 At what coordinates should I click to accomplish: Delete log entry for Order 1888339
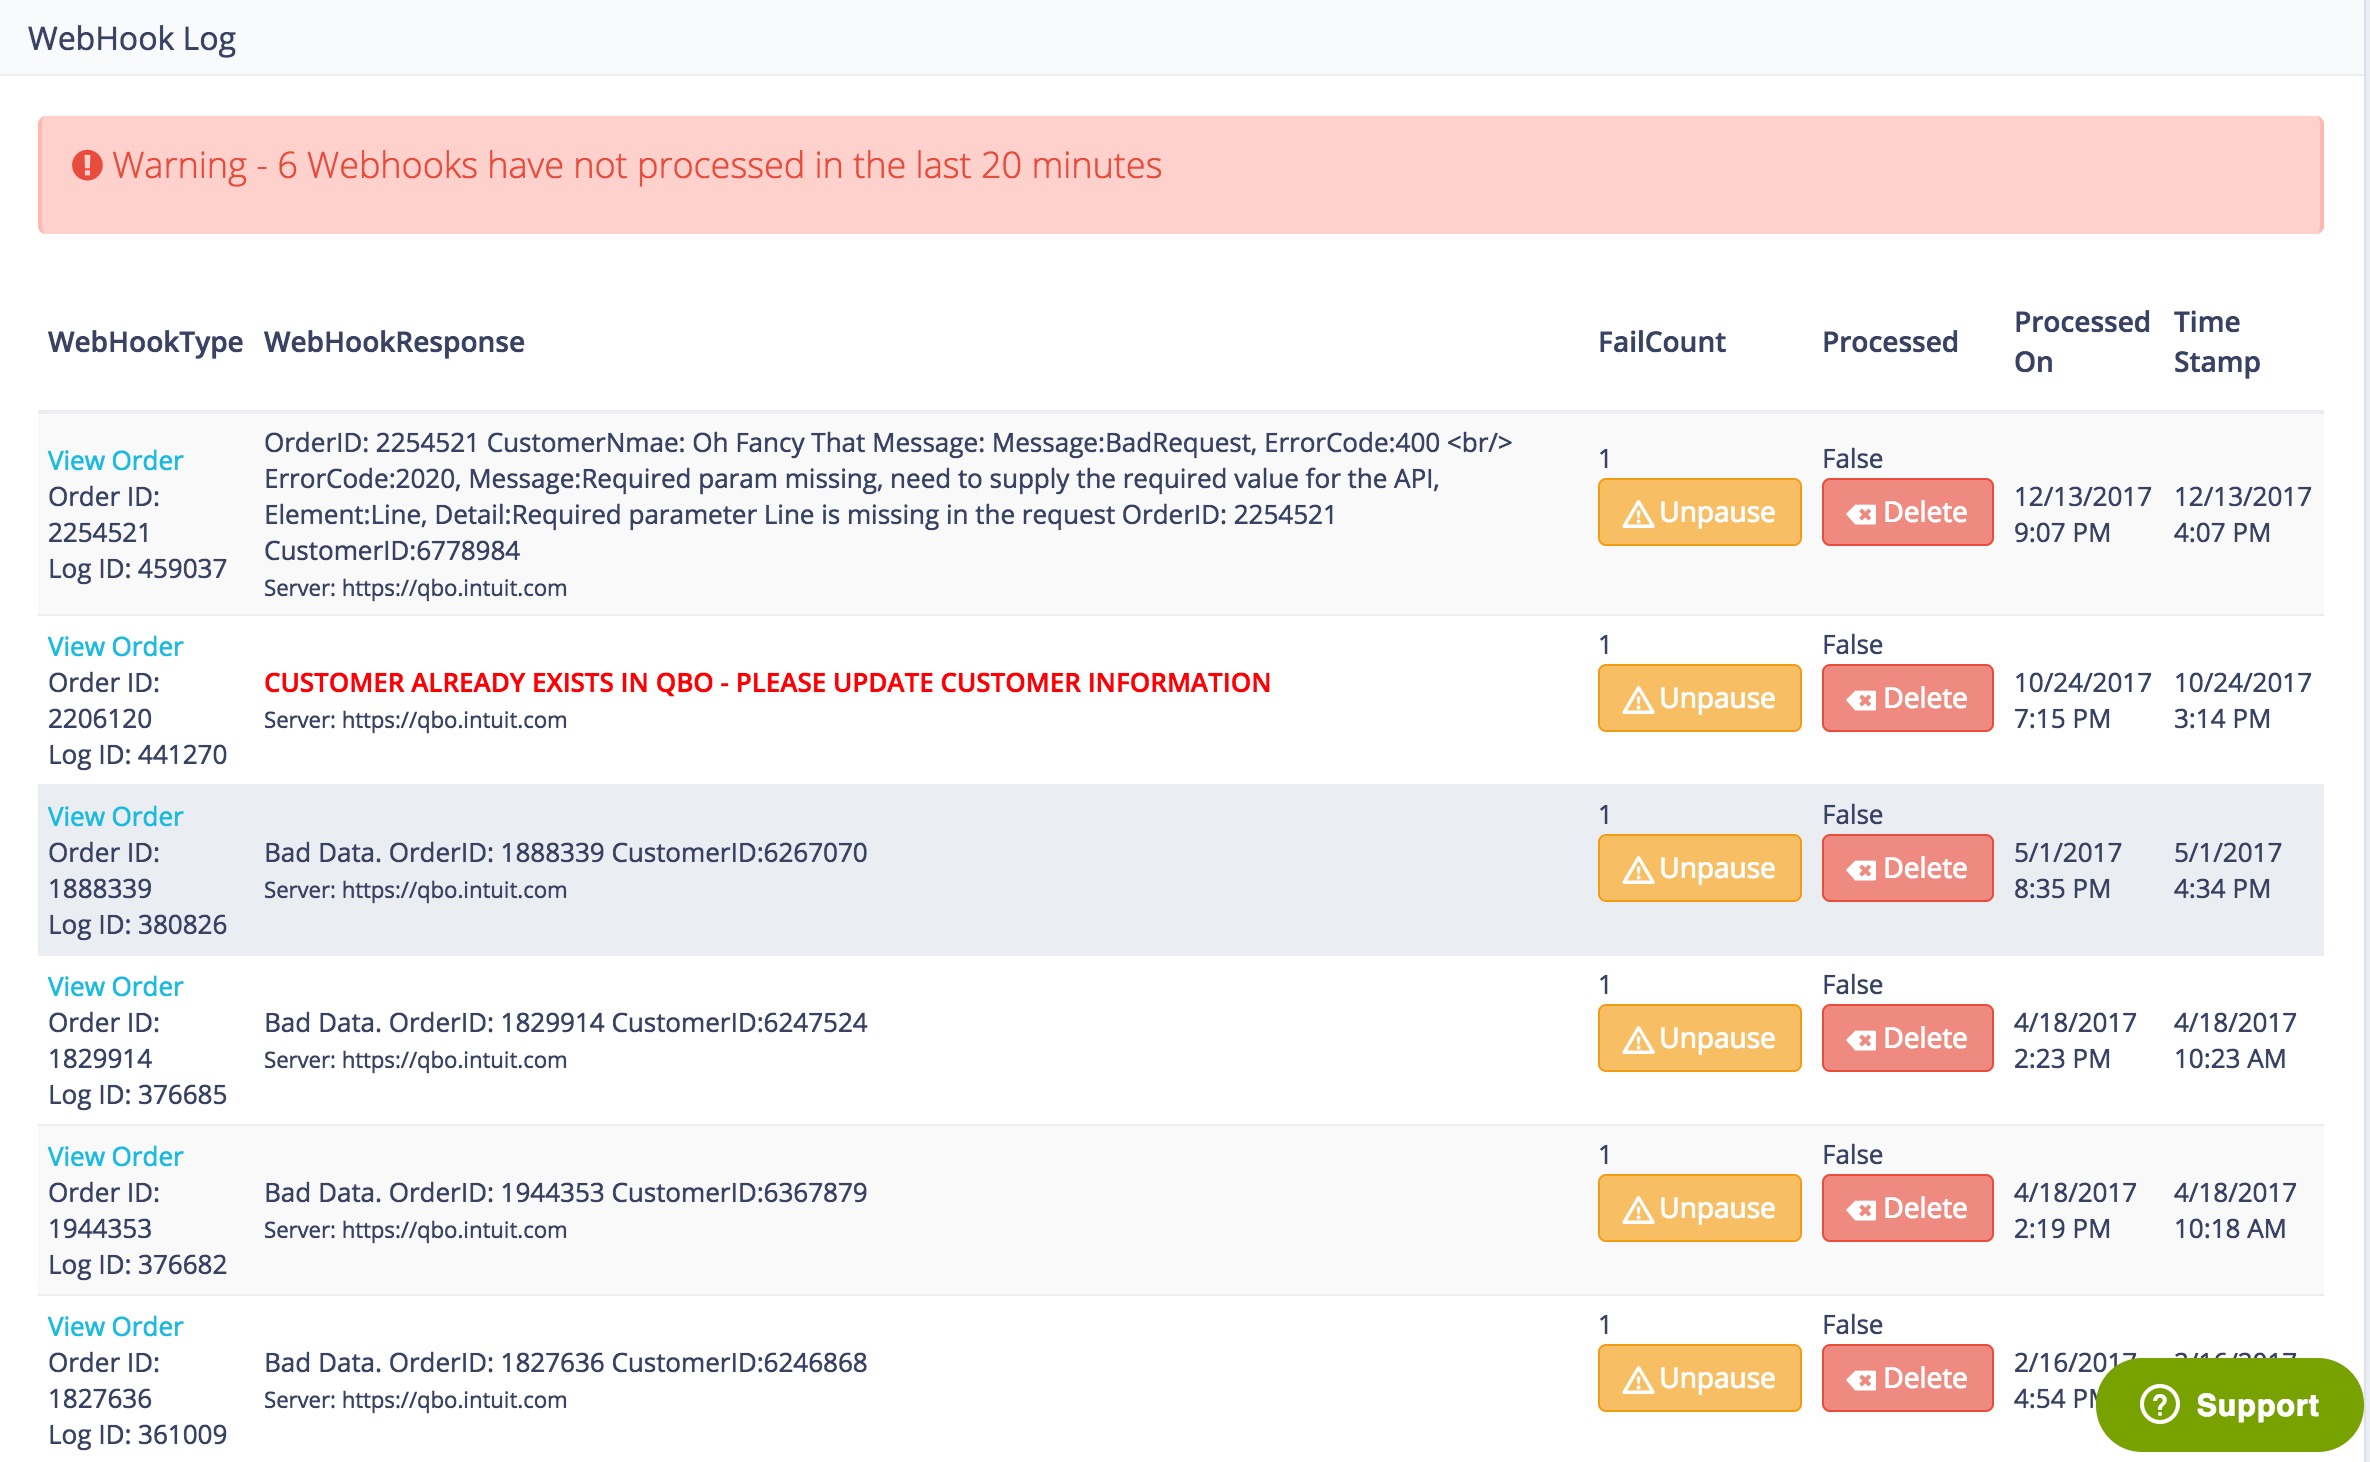[x=1906, y=868]
